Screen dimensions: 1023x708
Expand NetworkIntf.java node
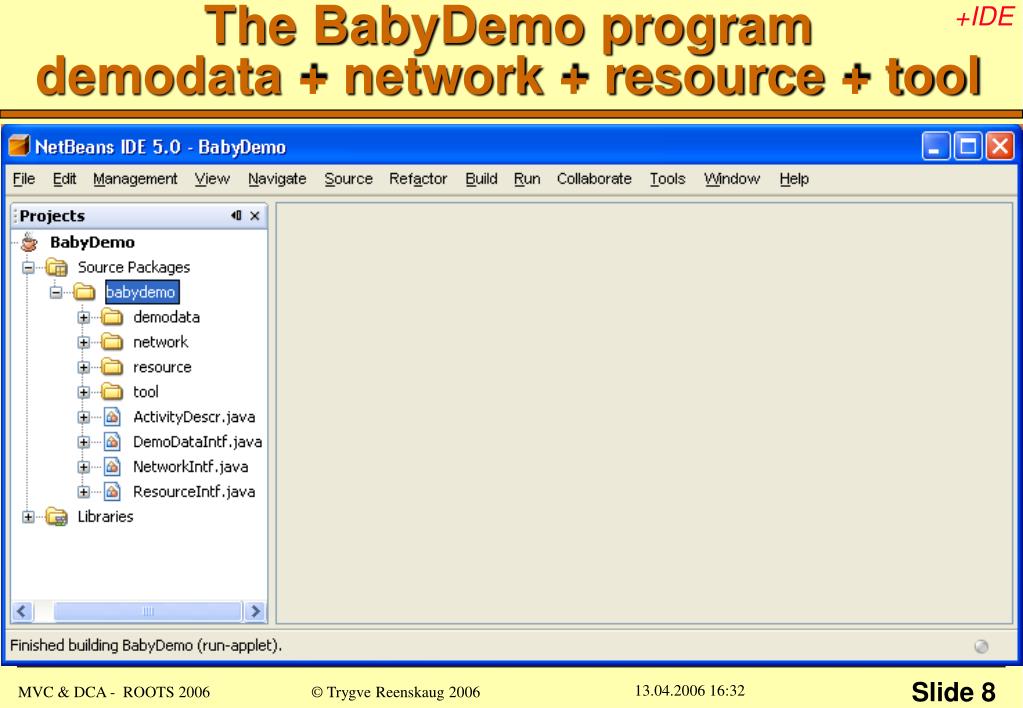point(84,467)
